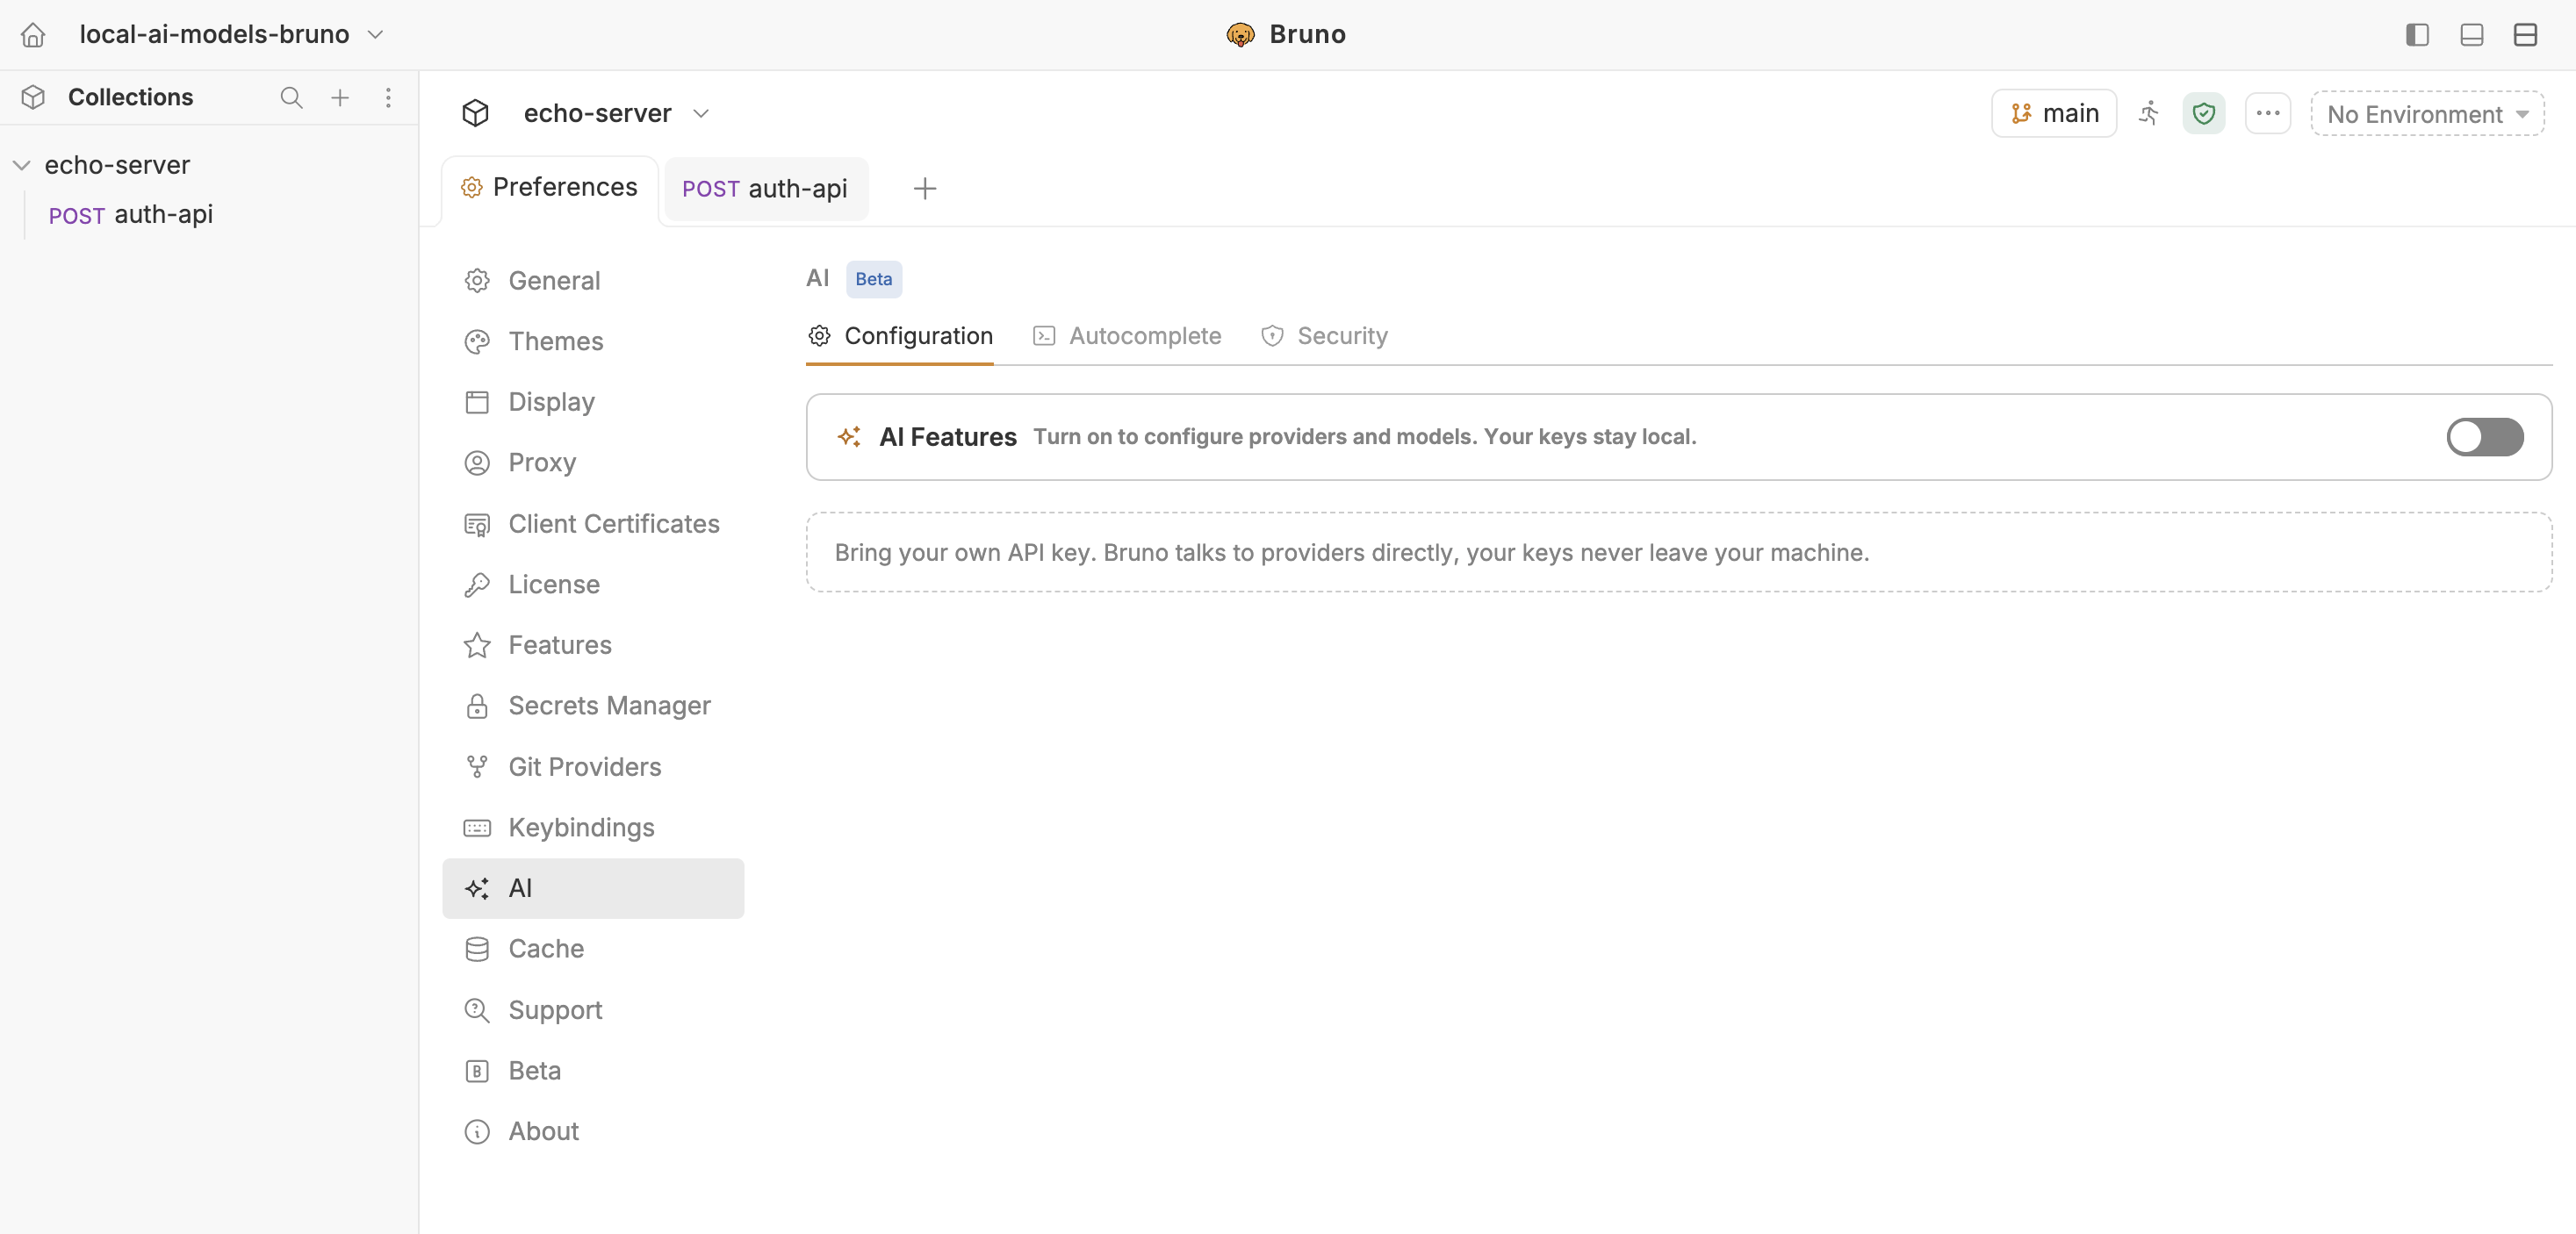Open General preferences
The image size is (2576, 1234).
point(593,281)
